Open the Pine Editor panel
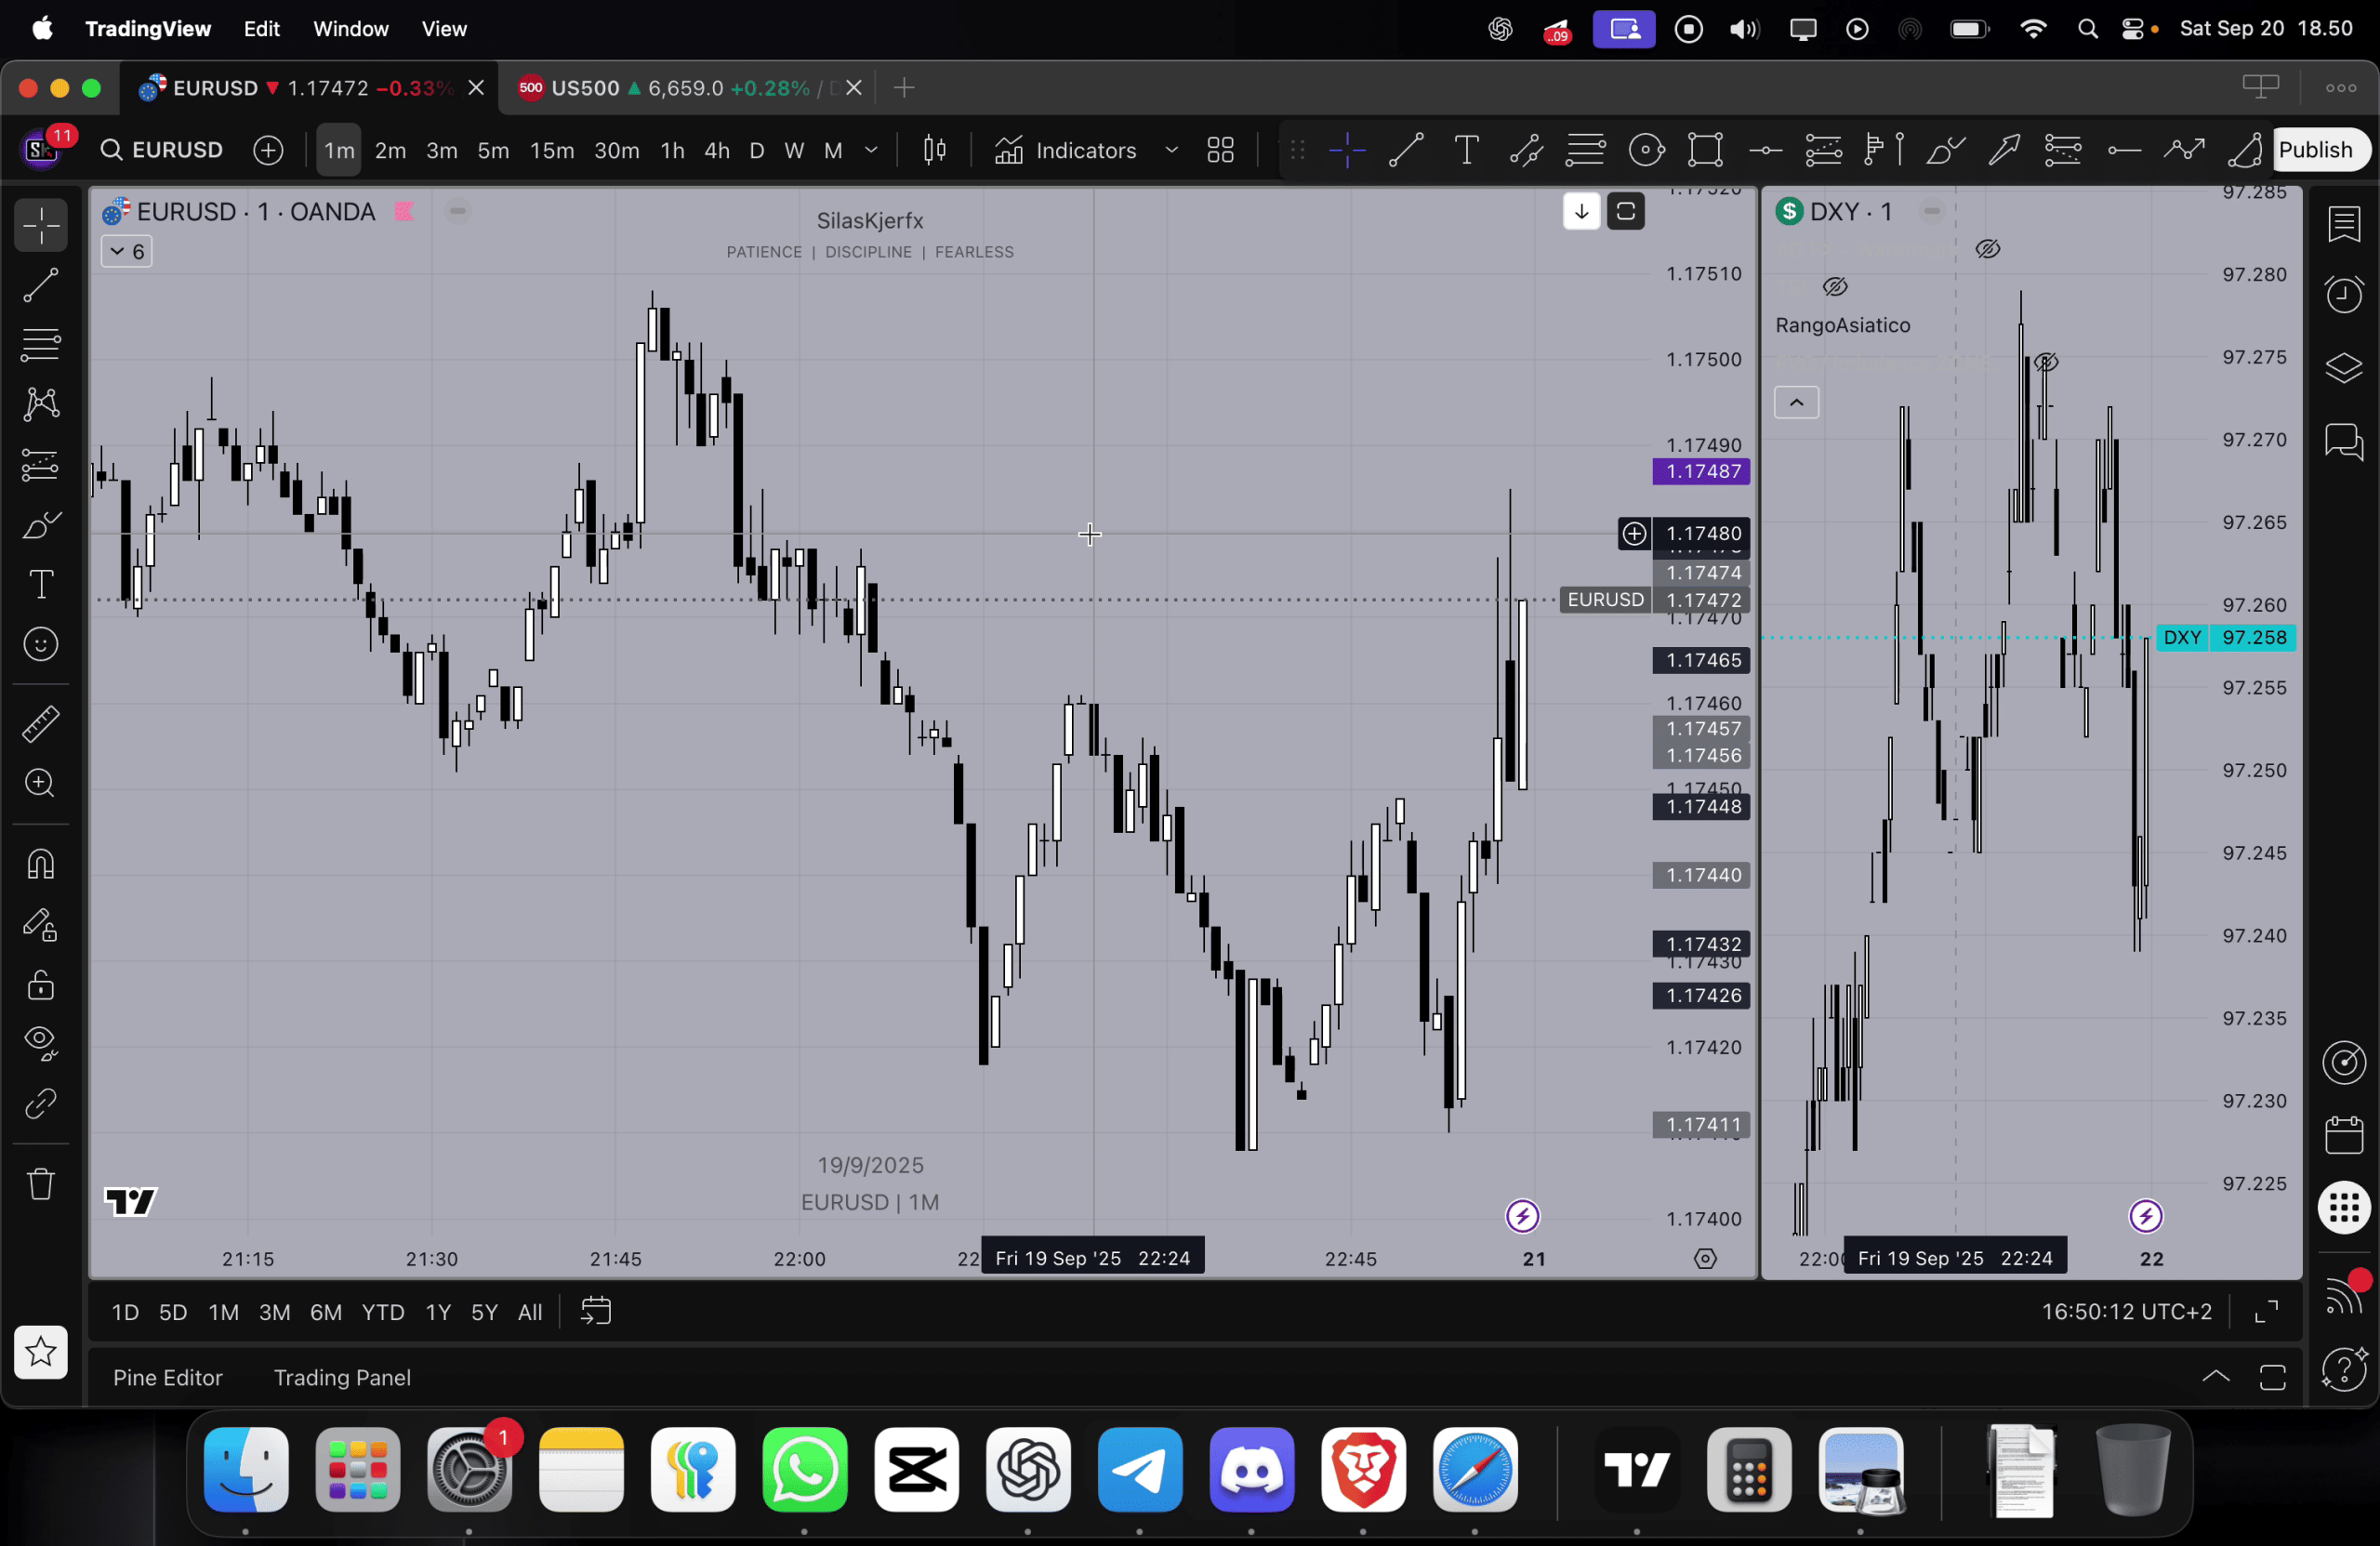Viewport: 2380px width, 1546px height. 167,1377
